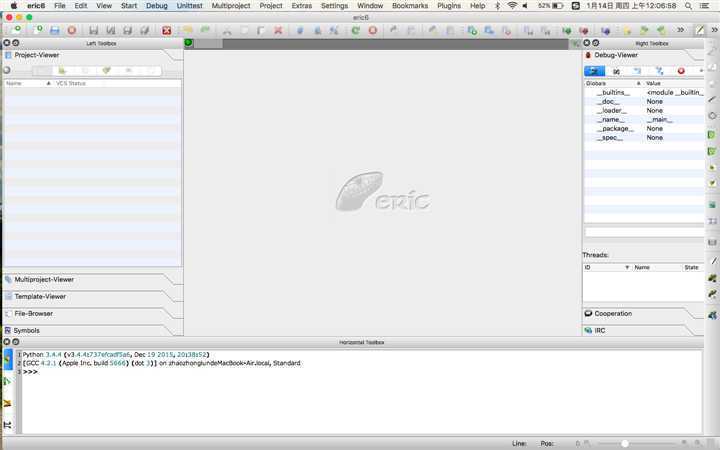Image resolution: width=720 pixels, height=450 pixels.
Task: Click the green curved arrow toolbar icon
Action: pos(355,30)
